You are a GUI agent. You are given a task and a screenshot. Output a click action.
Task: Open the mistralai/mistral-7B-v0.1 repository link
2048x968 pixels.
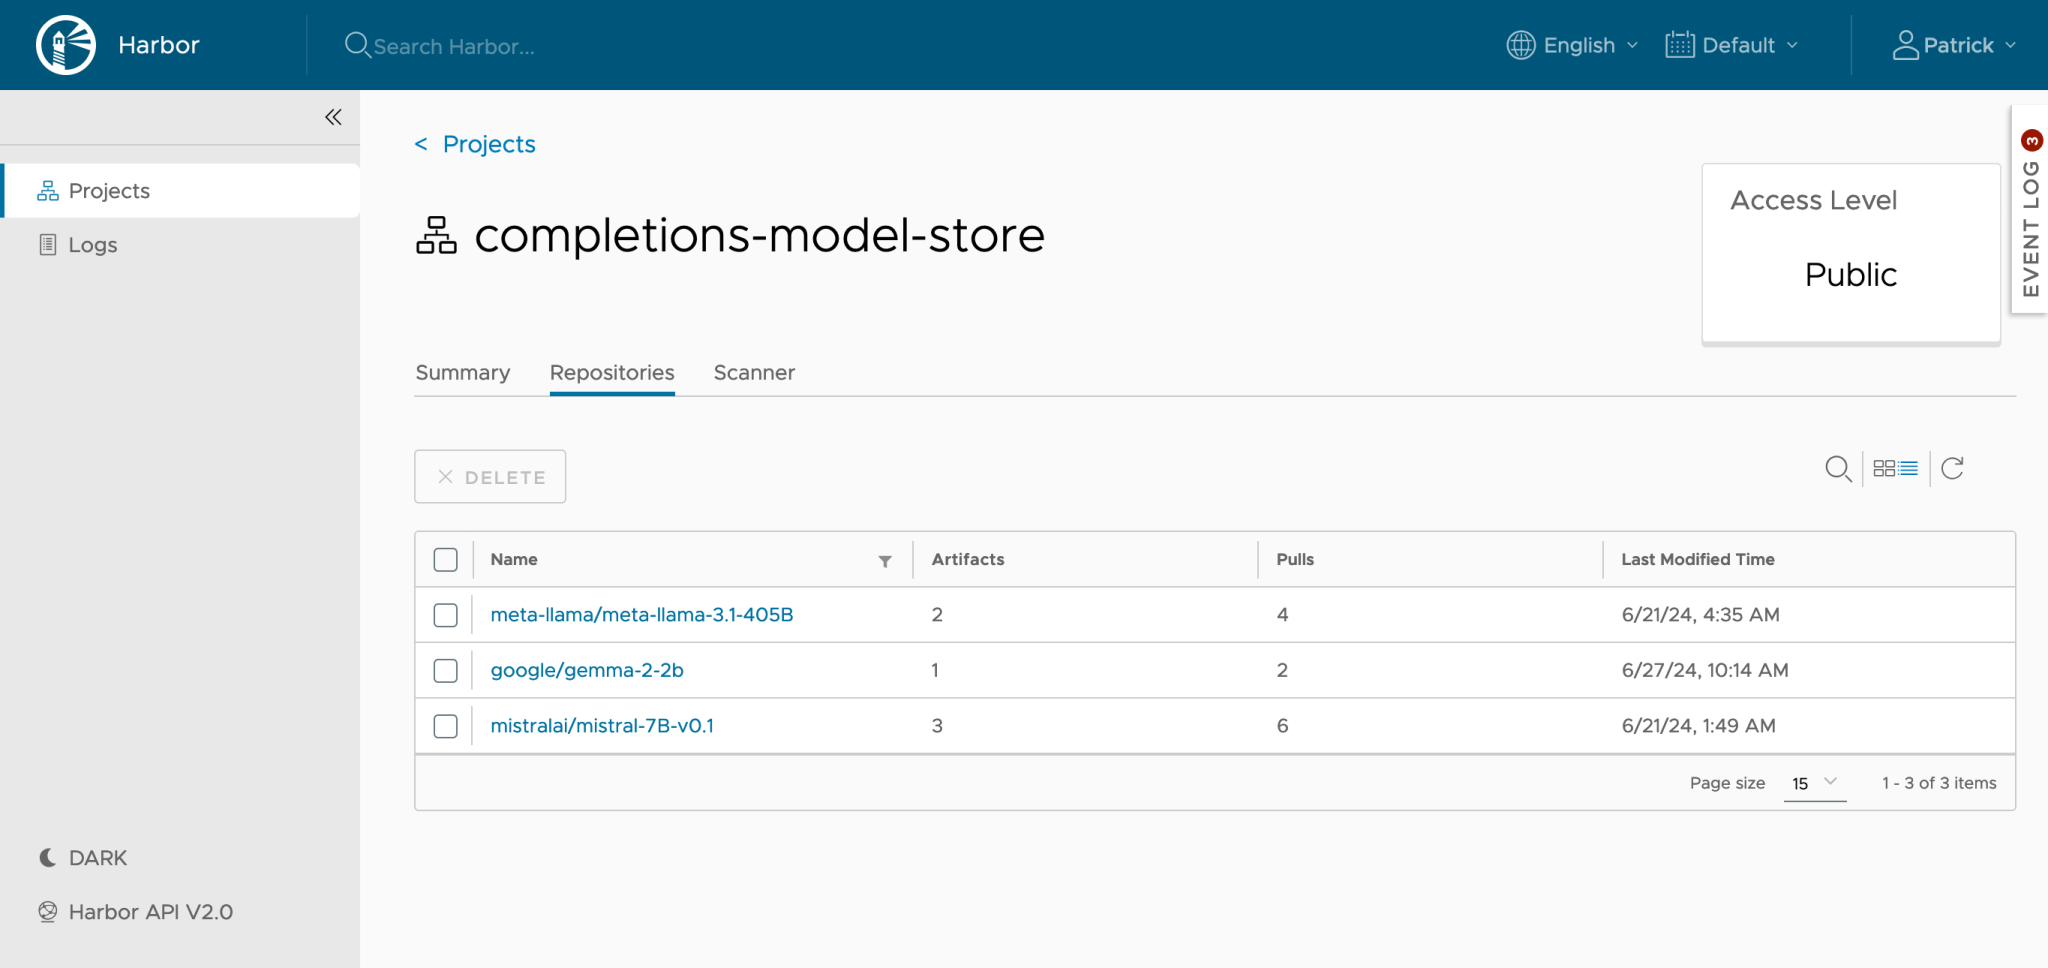click(x=602, y=726)
